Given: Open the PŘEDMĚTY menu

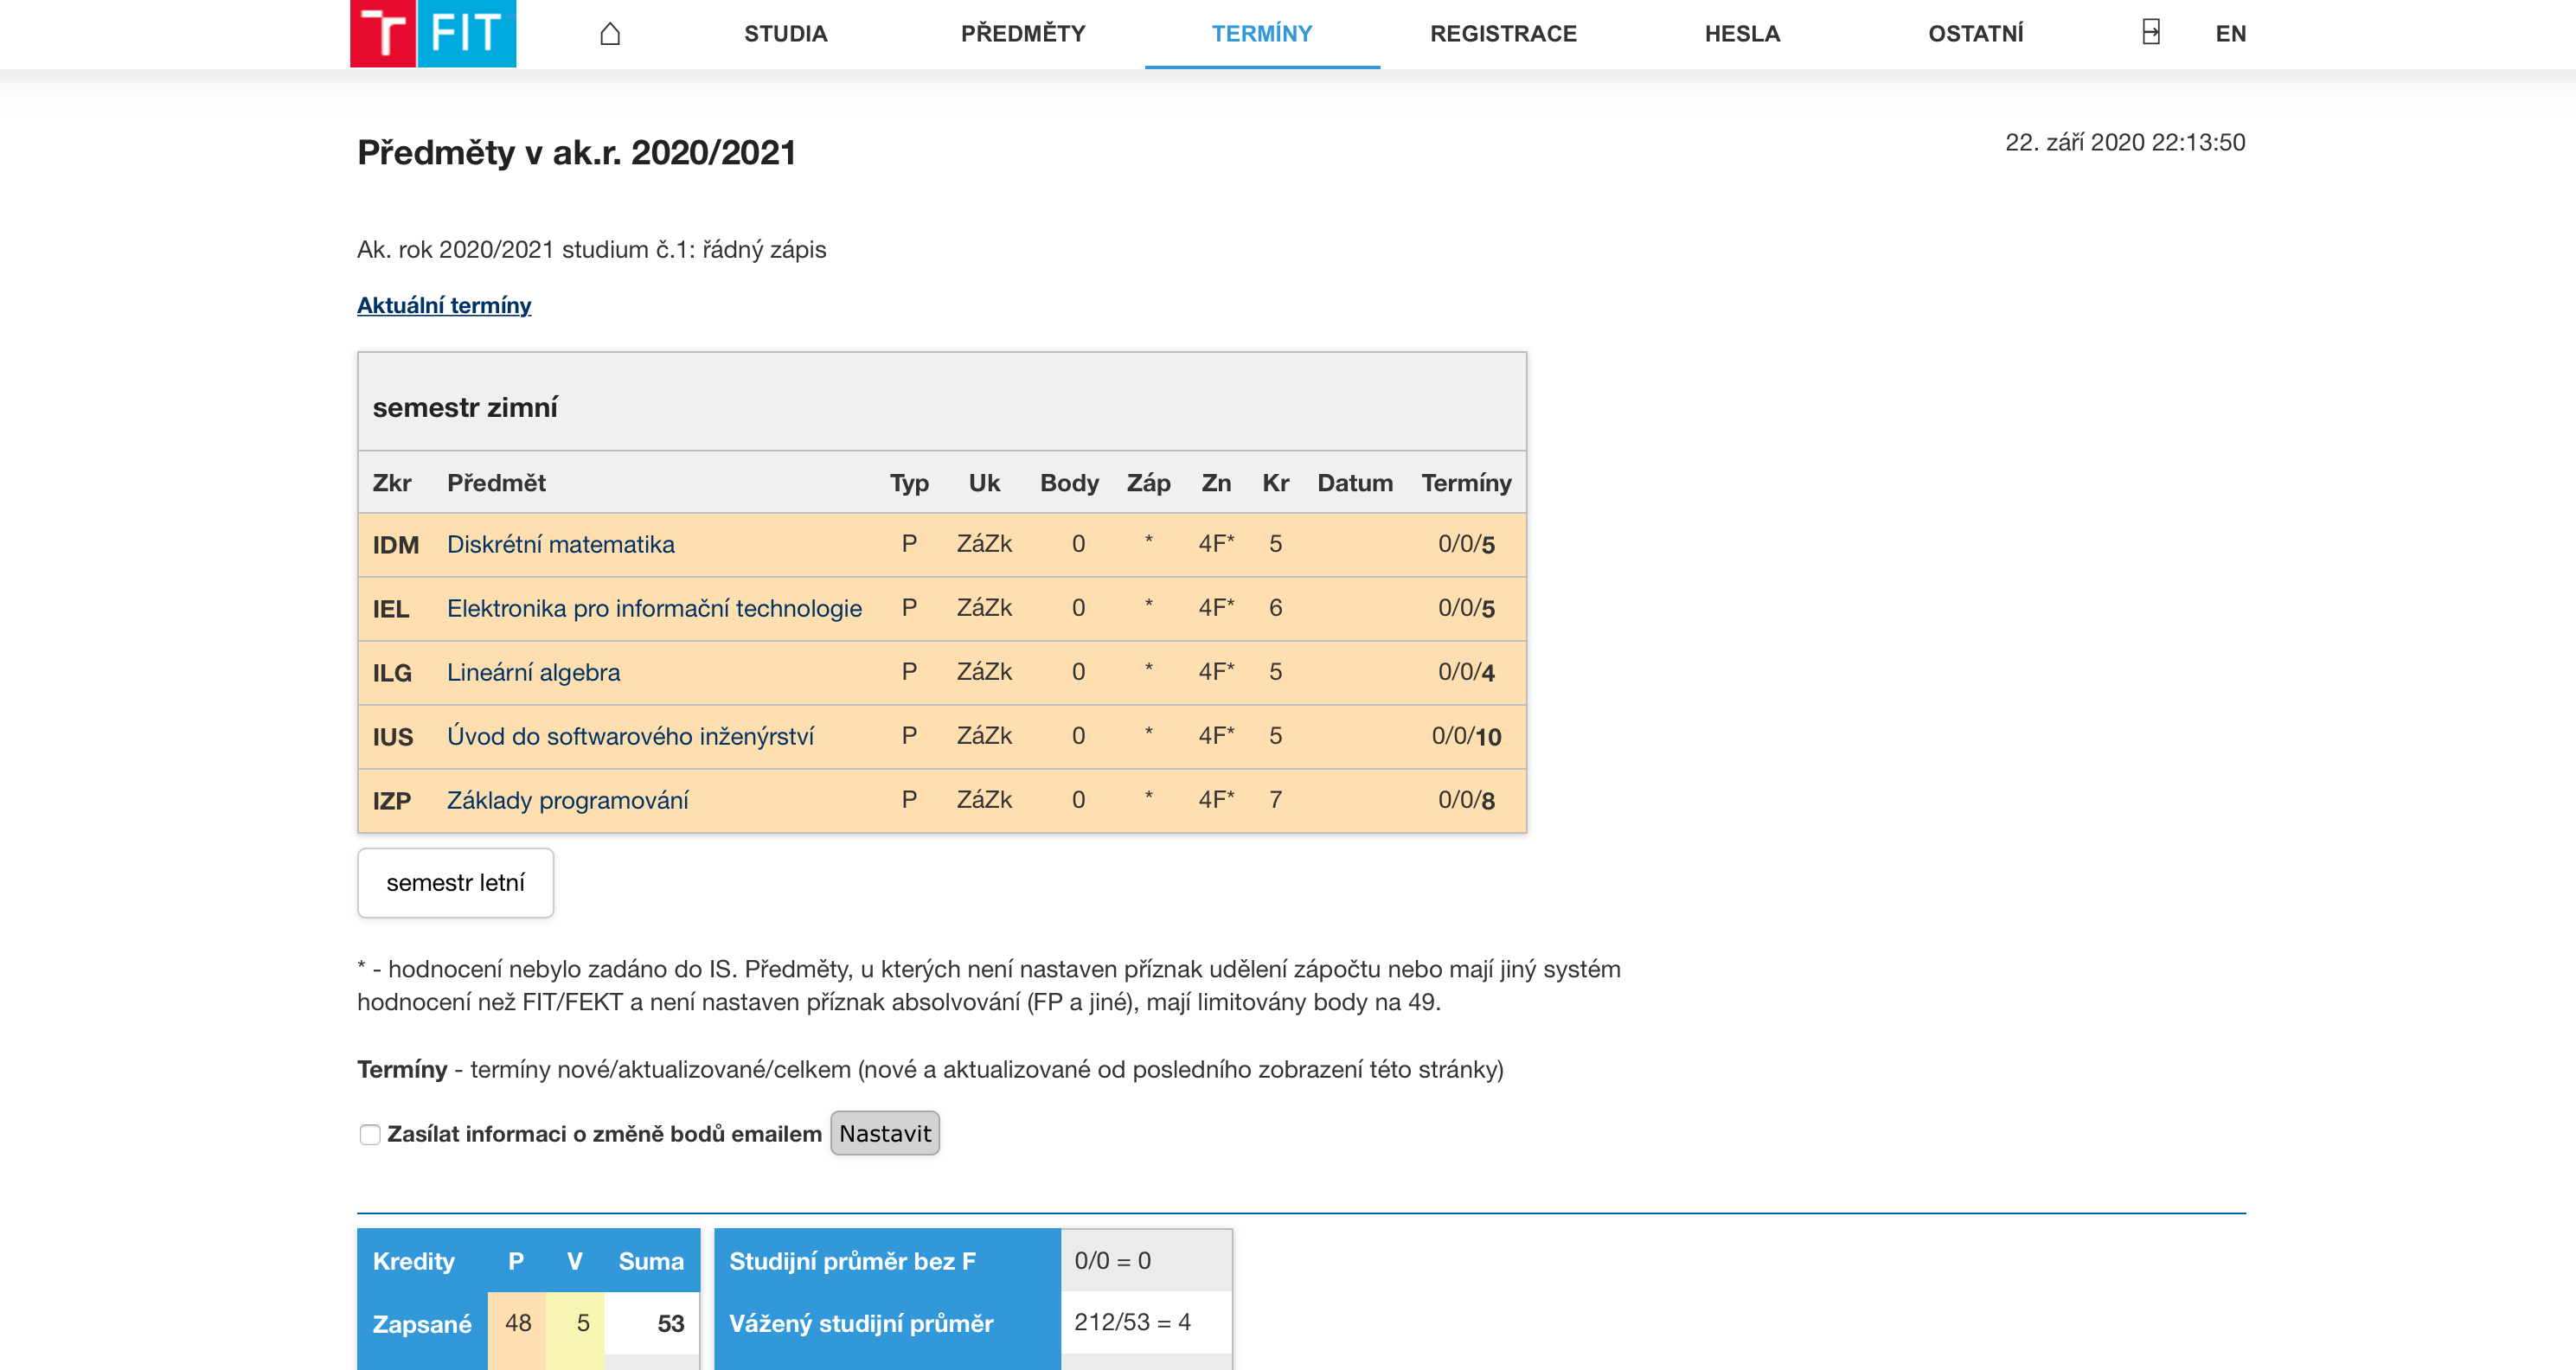Looking at the screenshot, I should pyautogui.click(x=1022, y=34).
